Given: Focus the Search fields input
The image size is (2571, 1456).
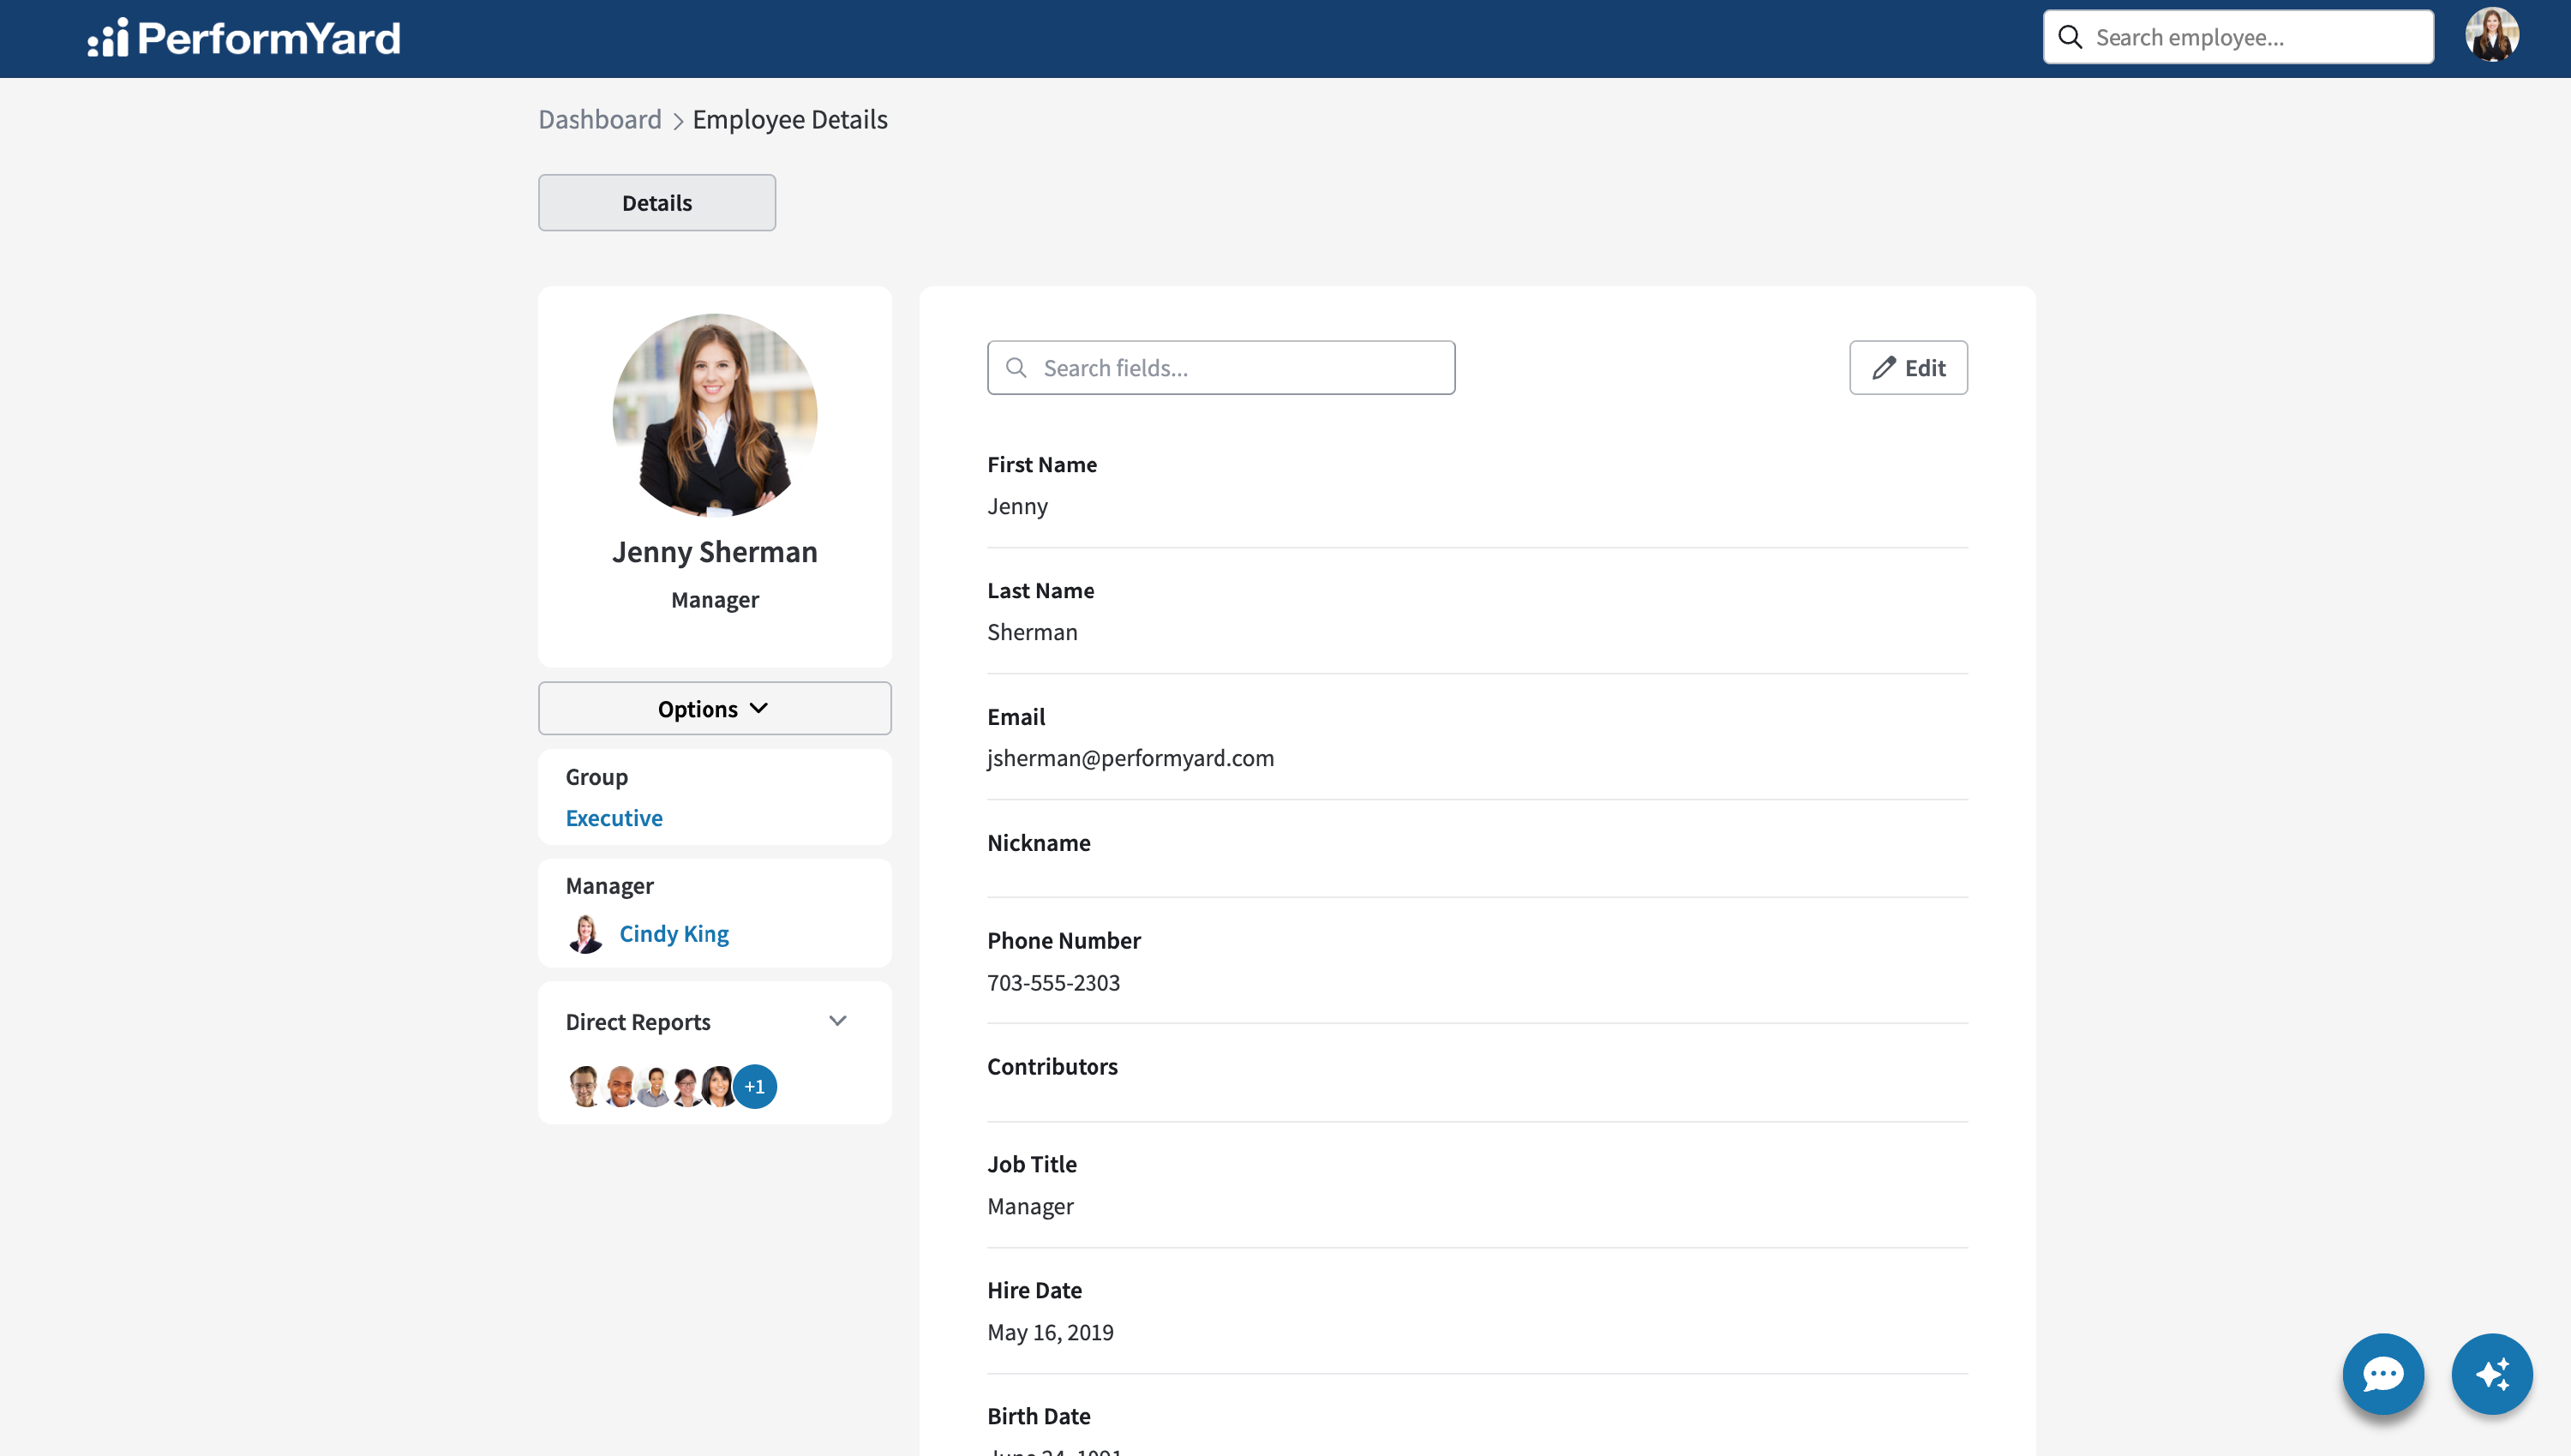Looking at the screenshot, I should pos(1221,368).
